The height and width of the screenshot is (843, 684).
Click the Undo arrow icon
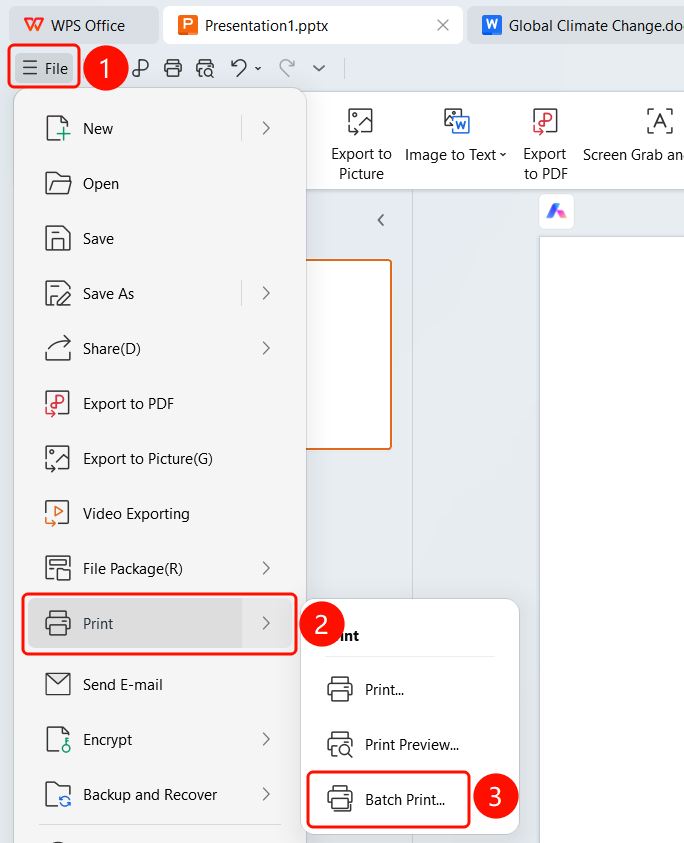[239, 68]
